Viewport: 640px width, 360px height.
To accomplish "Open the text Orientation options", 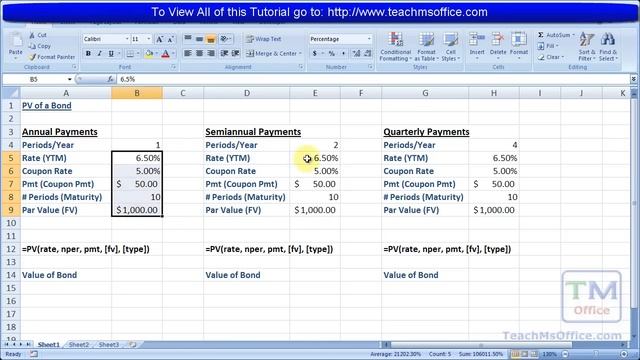I will pyautogui.click(x=225, y=39).
